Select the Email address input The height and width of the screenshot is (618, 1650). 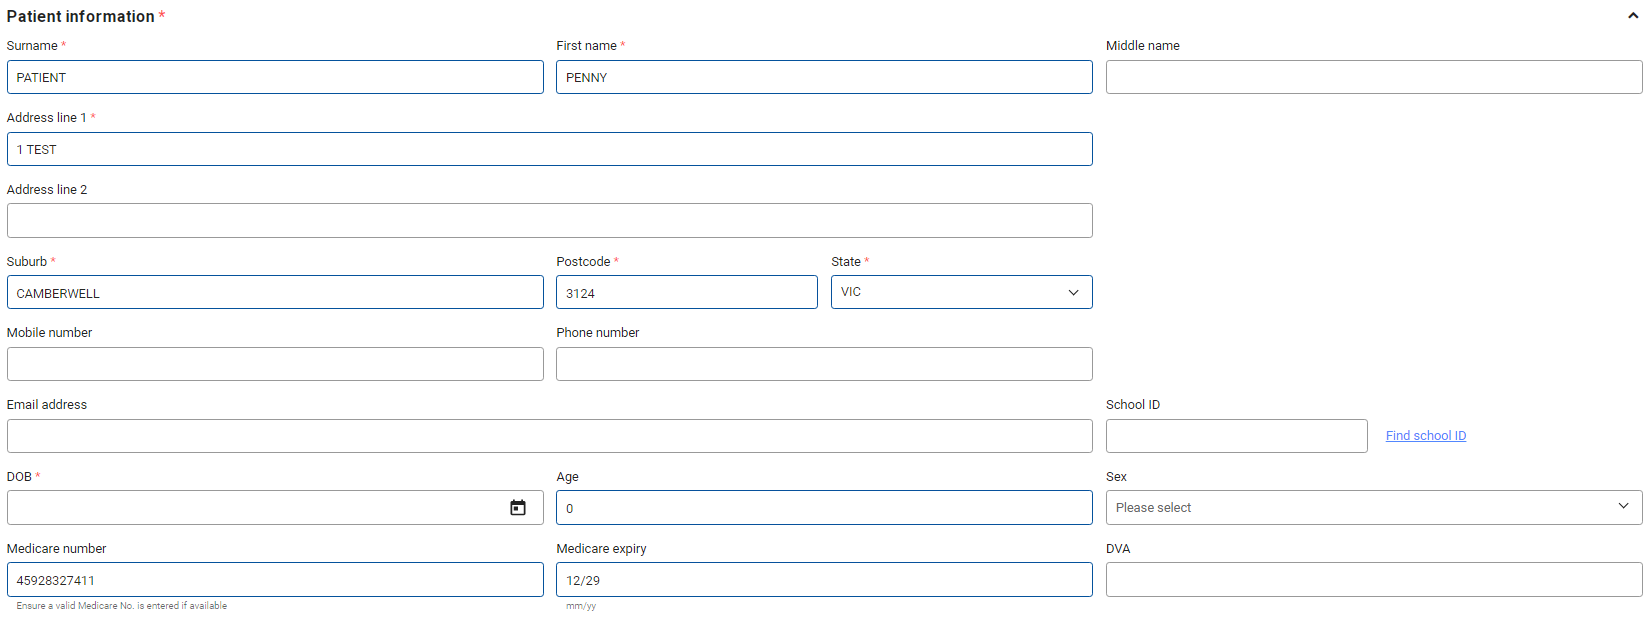(x=549, y=436)
